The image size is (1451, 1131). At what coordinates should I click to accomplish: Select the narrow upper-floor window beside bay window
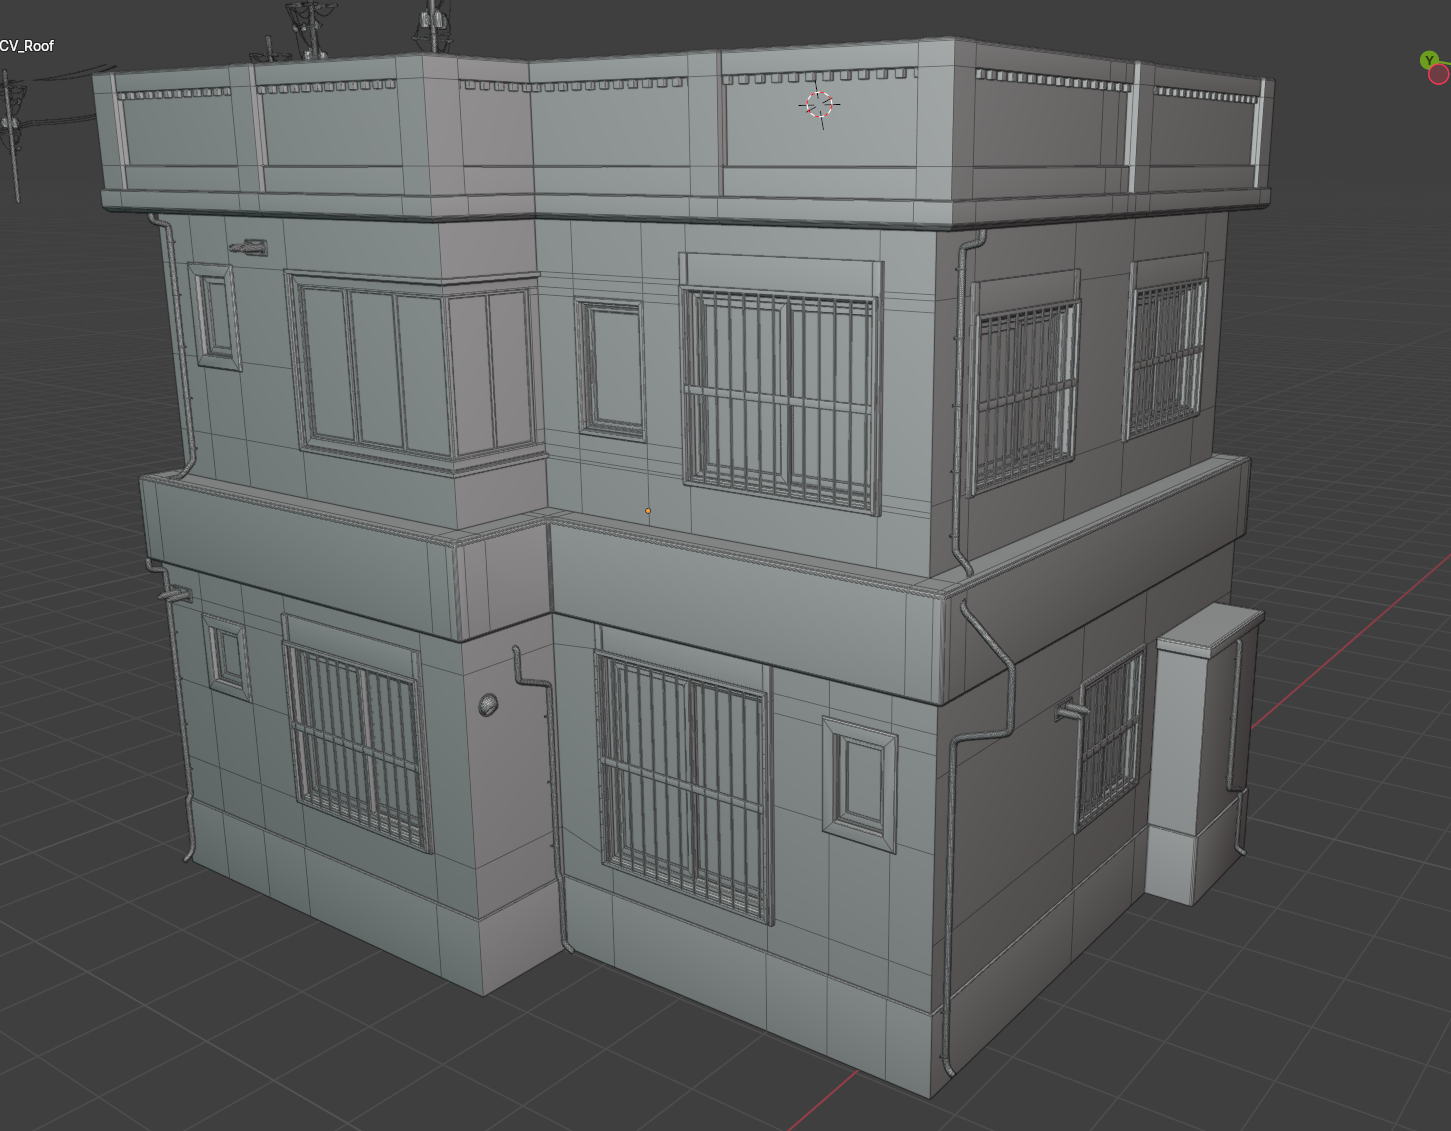(611, 369)
